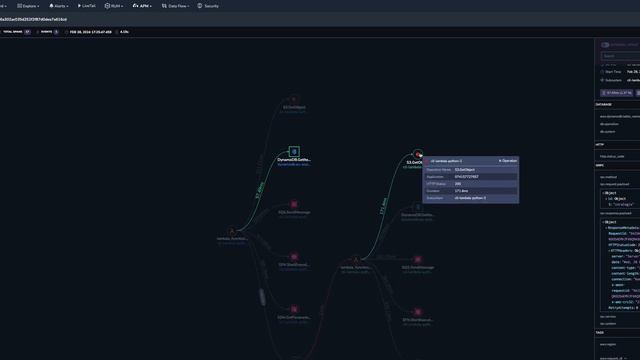Click the LiveTail play icon
This screenshot has height=360, width=640.
tap(79, 6)
